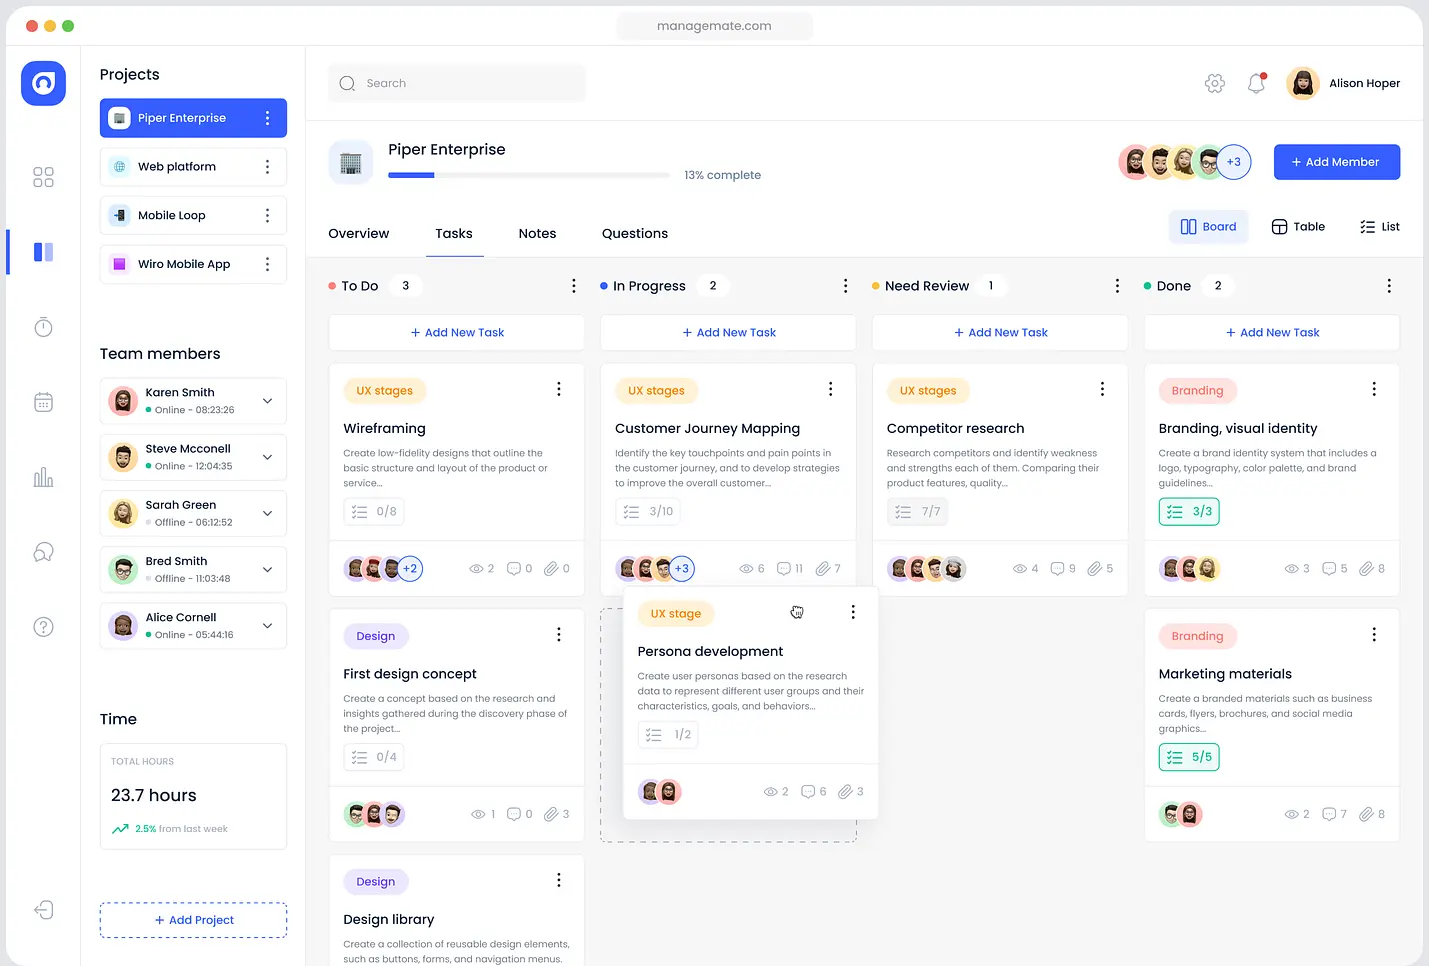Image resolution: width=1429 pixels, height=966 pixels.
Task: Toggle the 0/4 checklist on First design concept
Action: (374, 757)
